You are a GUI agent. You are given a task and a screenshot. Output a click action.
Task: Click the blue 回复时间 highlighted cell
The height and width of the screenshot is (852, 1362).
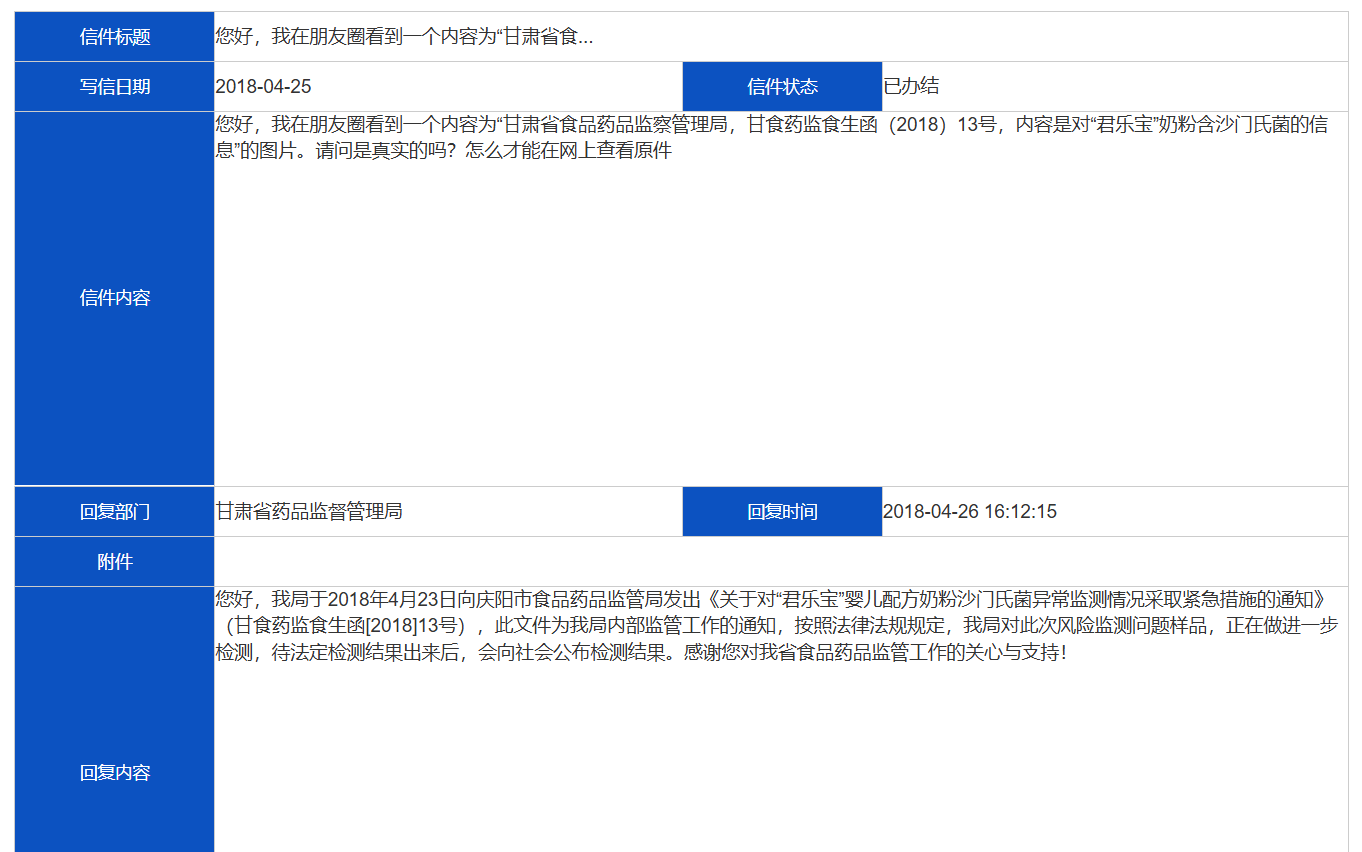781,511
